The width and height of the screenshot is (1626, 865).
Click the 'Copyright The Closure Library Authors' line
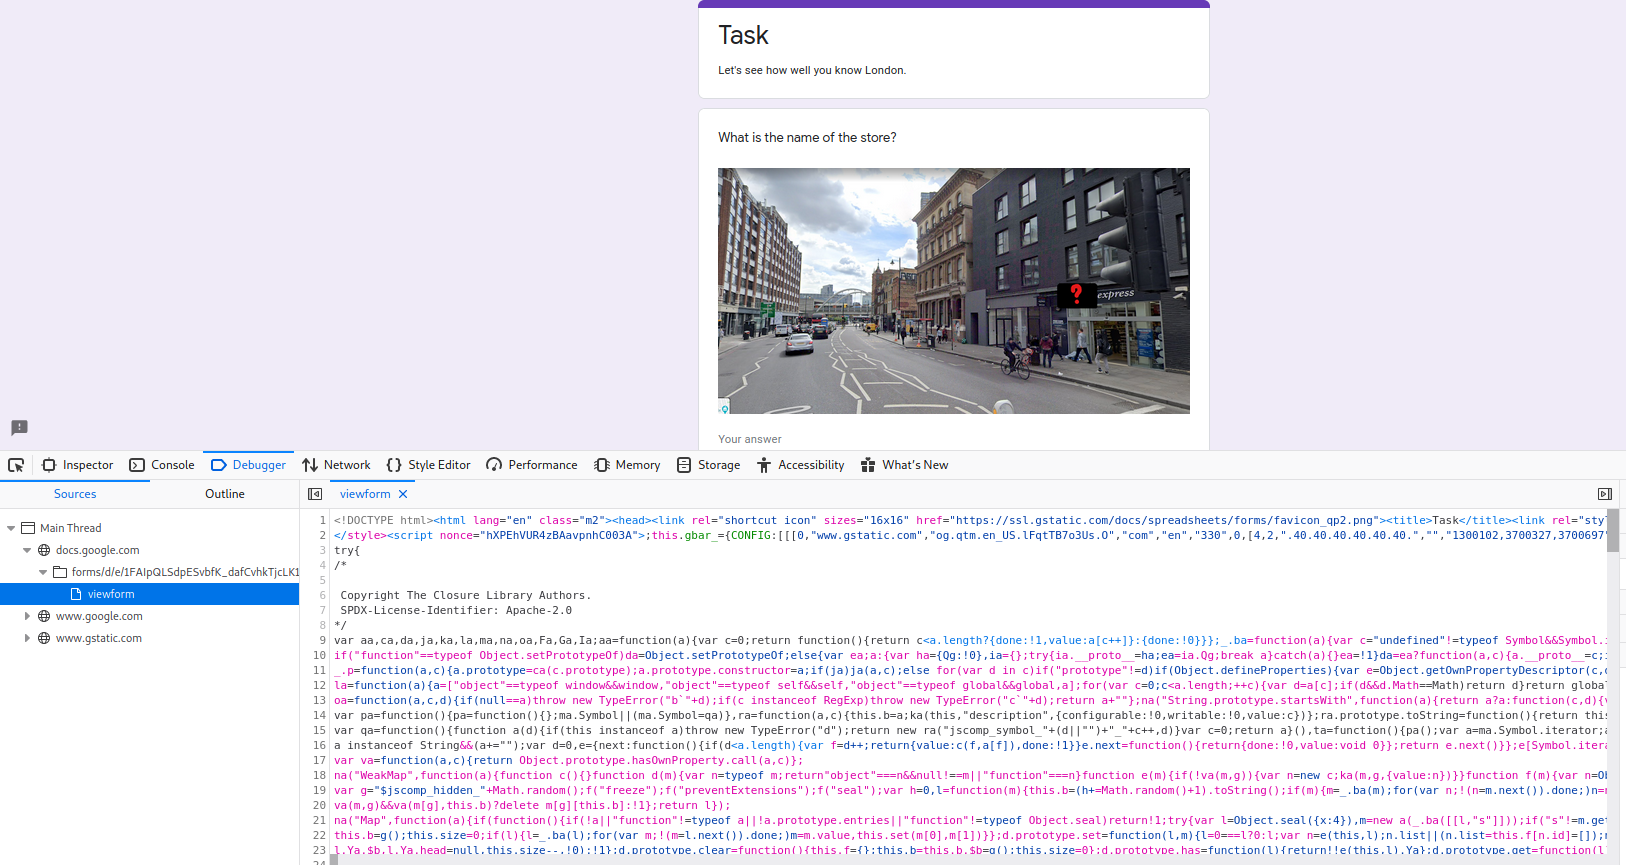pyautogui.click(x=466, y=595)
